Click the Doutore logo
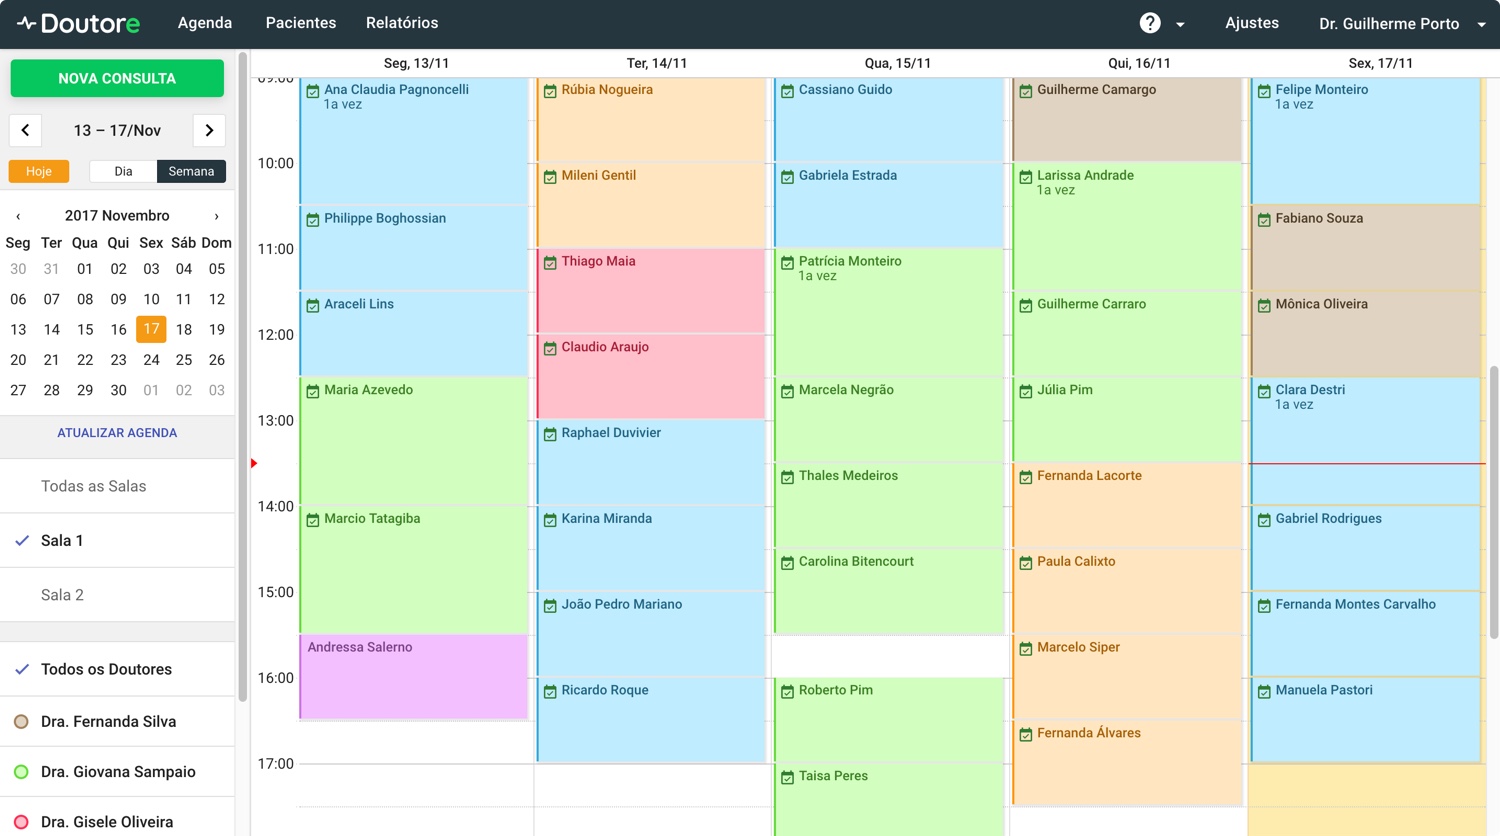This screenshot has width=1500, height=836. (78, 23)
